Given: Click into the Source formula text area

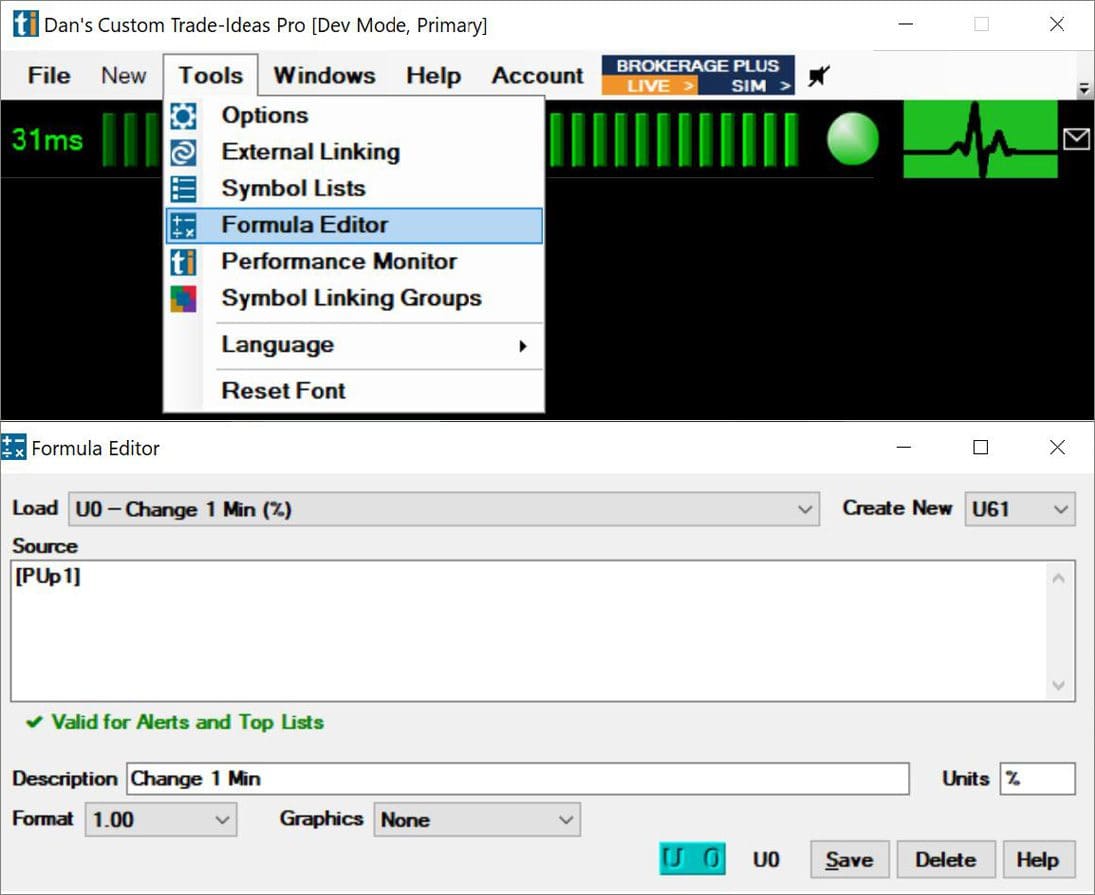Looking at the screenshot, I should click(x=527, y=630).
